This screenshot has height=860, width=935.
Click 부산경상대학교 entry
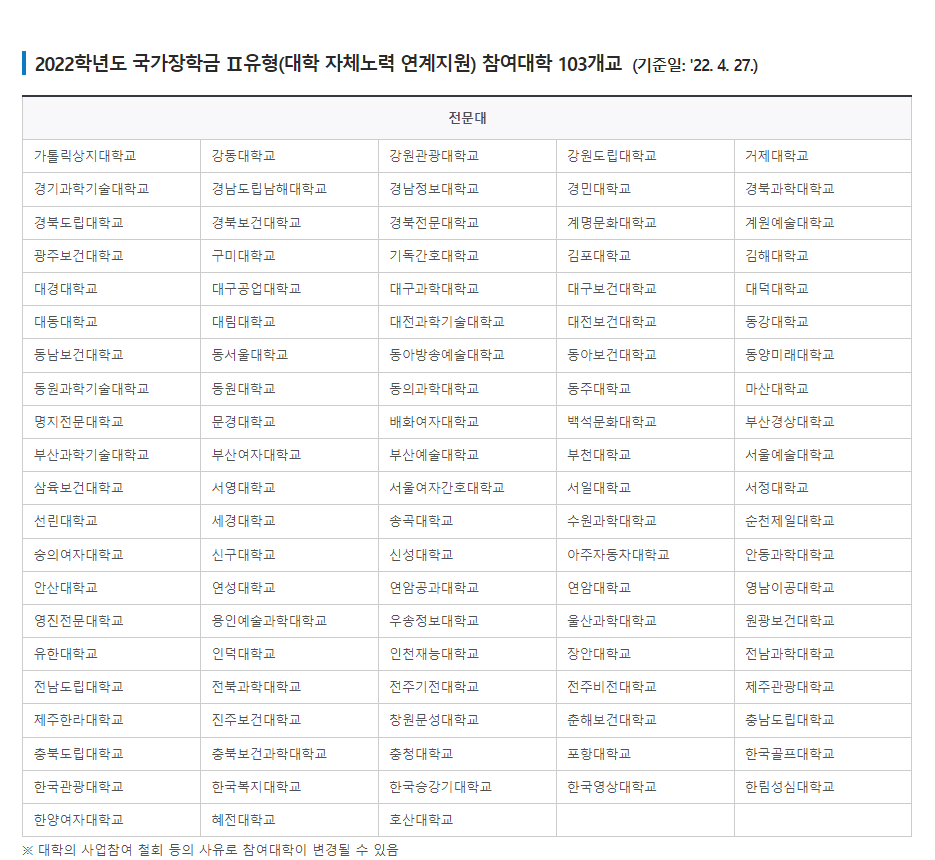(x=823, y=422)
